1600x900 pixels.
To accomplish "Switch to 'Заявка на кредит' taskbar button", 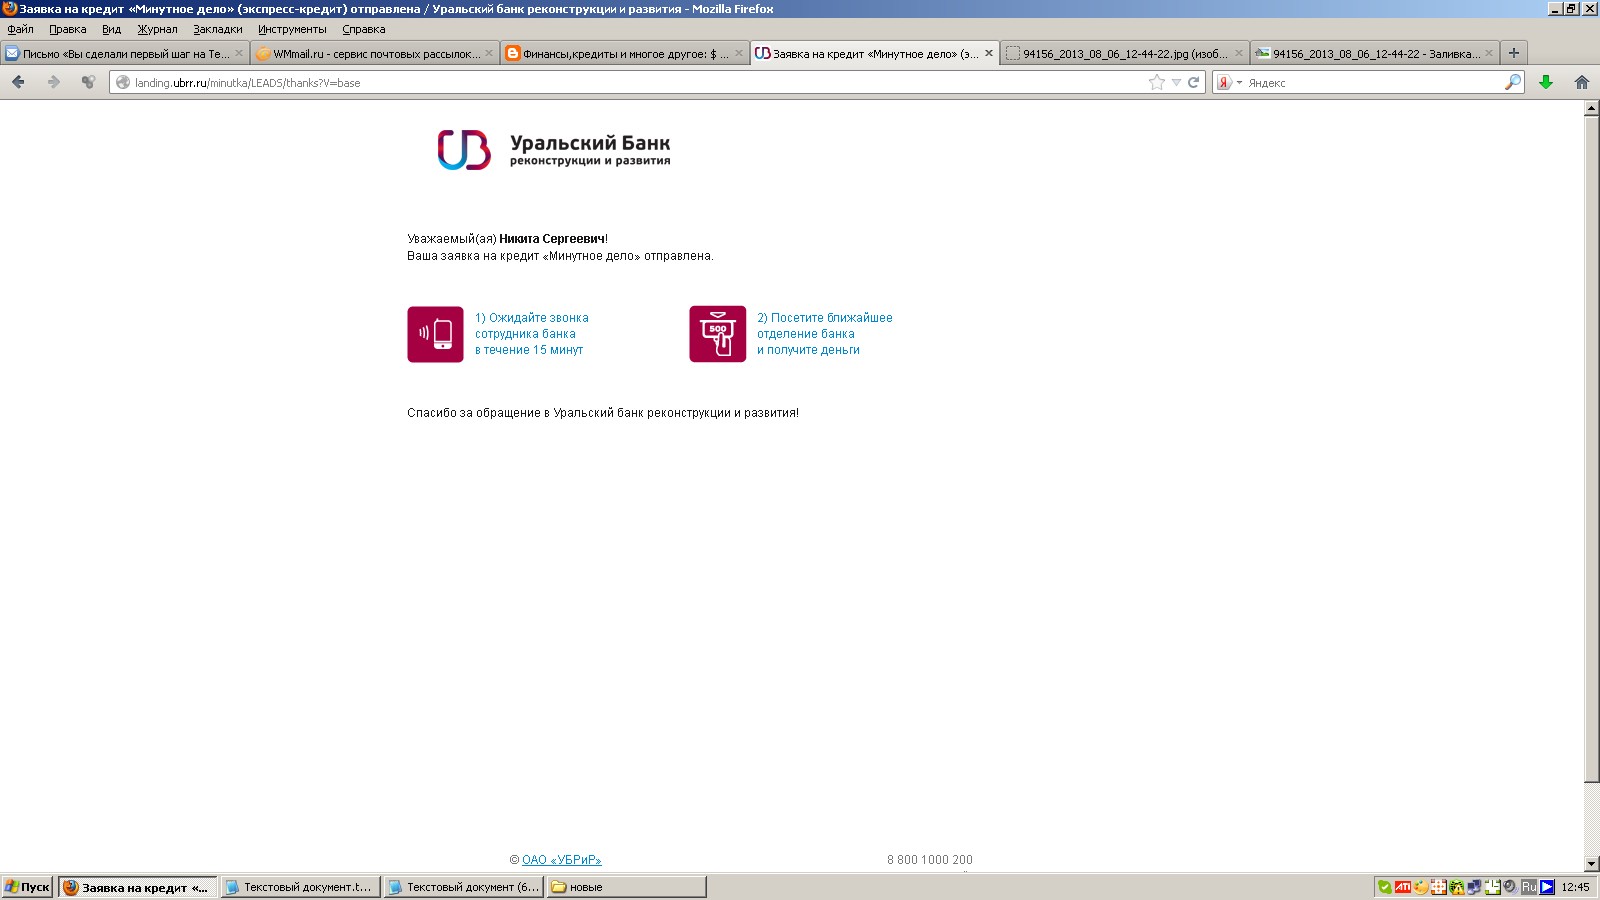I will [x=138, y=887].
